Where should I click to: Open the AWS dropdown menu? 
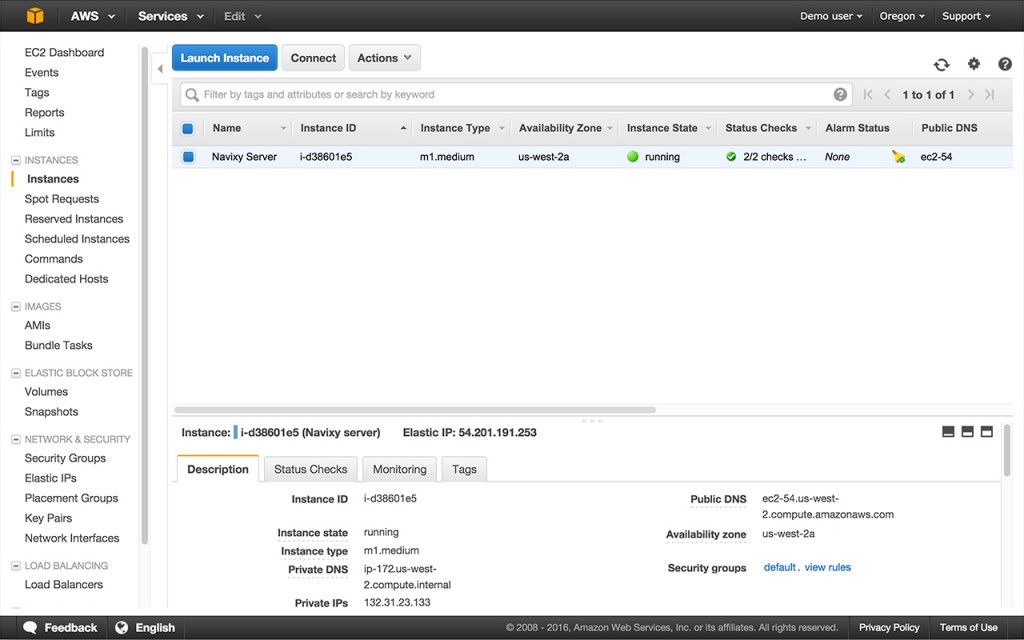point(93,16)
